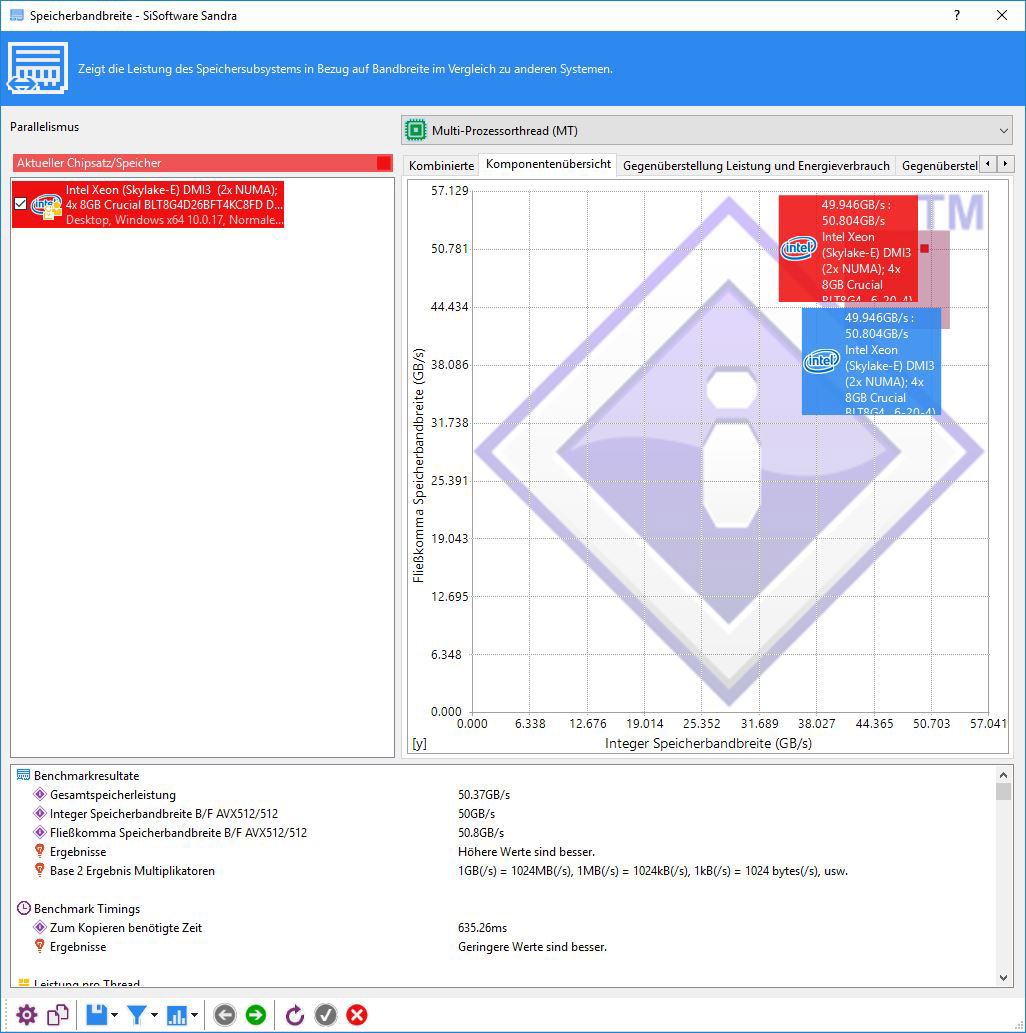Viewport: 1026px width, 1033px height.
Task: Click the results scrollbar down arrow
Action: (1003, 978)
